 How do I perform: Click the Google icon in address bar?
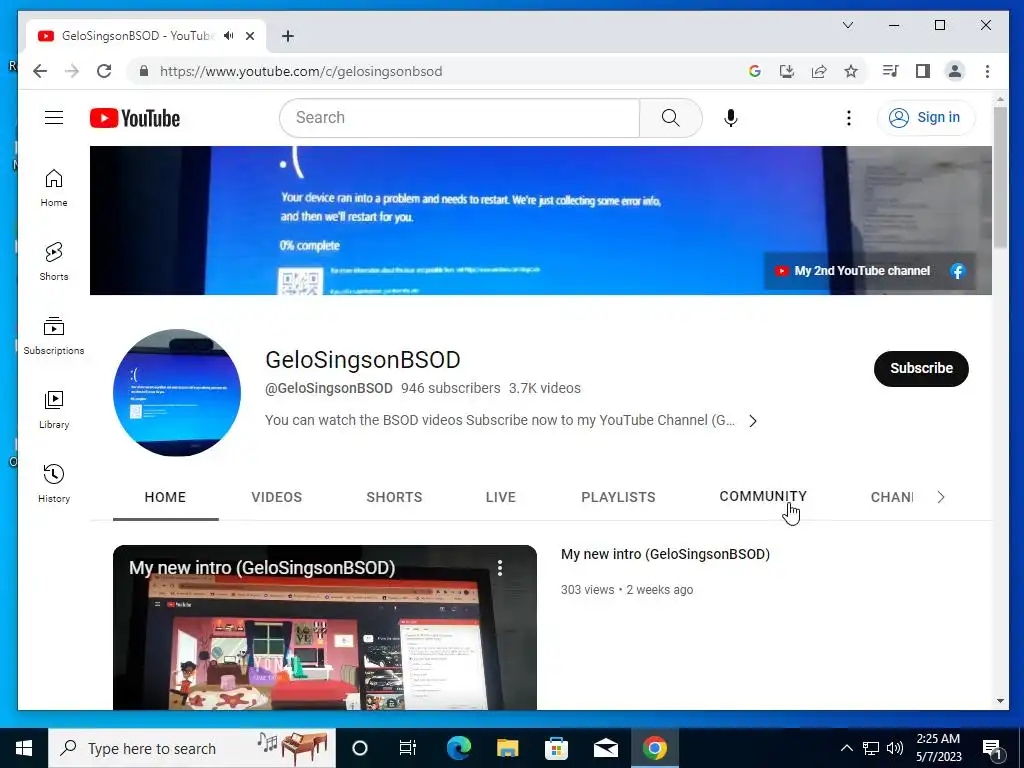754,71
